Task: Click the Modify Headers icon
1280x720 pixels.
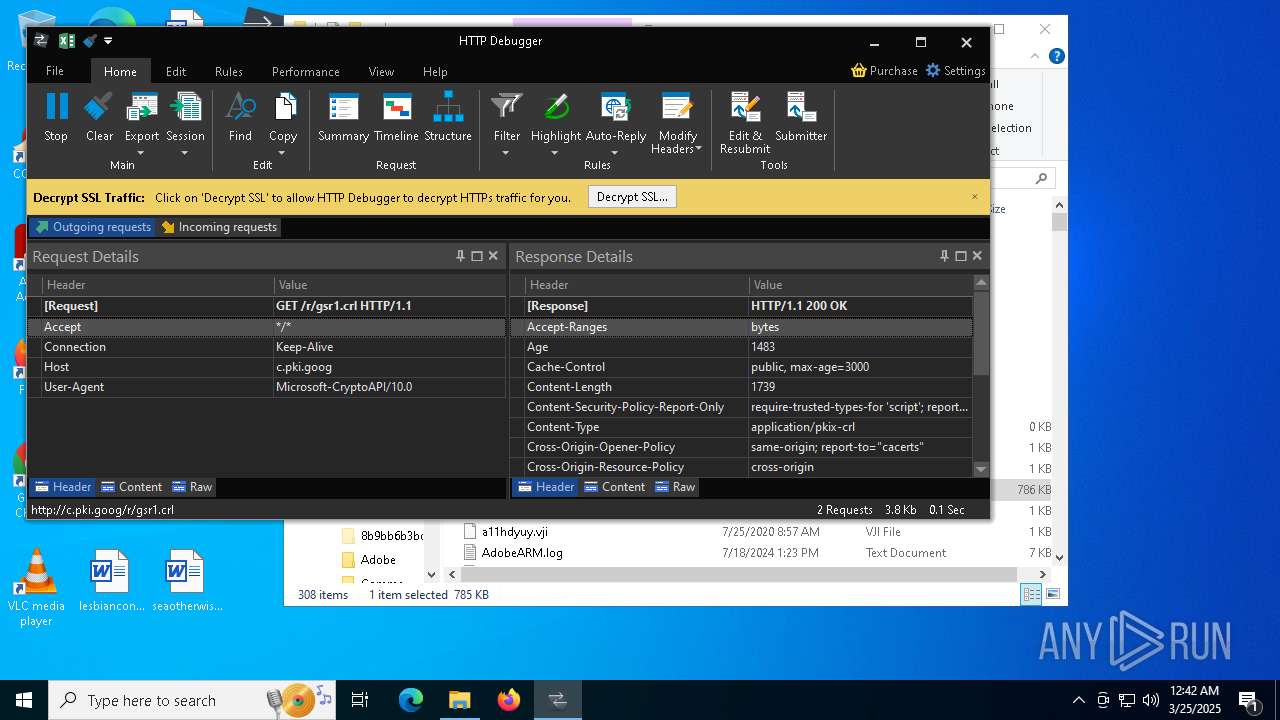Action: point(677,107)
